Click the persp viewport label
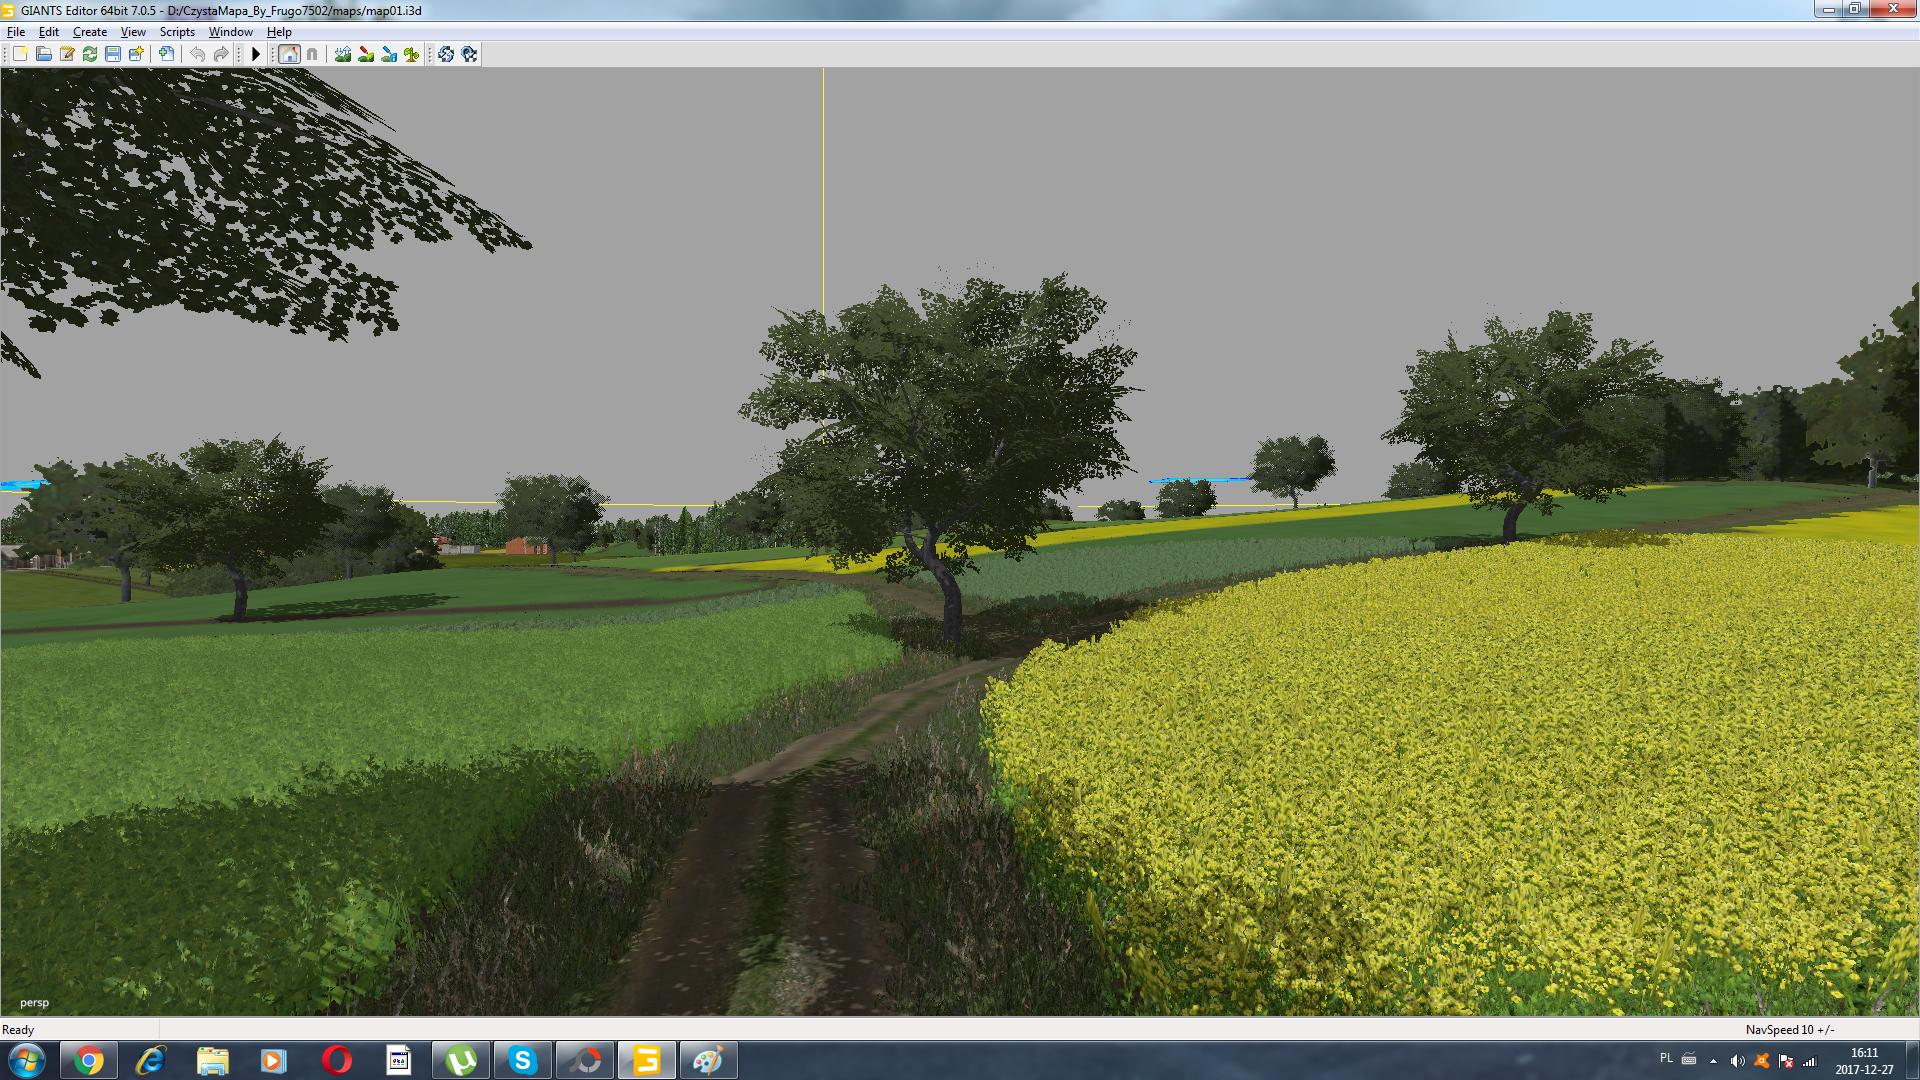Viewport: 1920px width, 1080px height. [34, 1002]
